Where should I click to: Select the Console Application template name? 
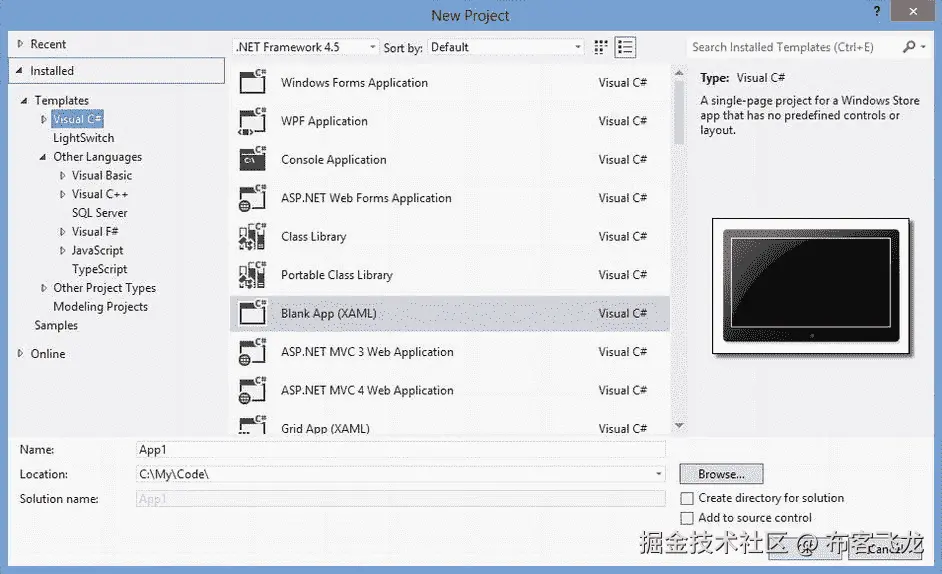tap(333, 159)
